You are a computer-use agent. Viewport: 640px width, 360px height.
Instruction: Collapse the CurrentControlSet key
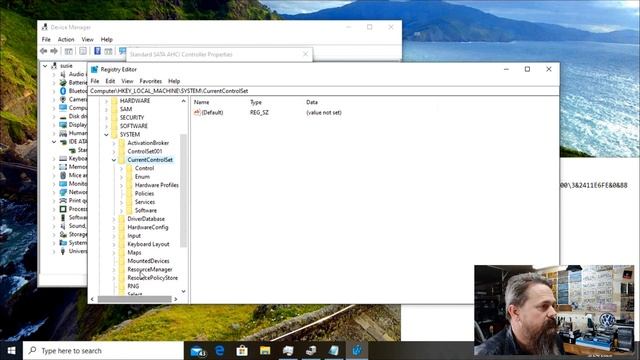114,160
